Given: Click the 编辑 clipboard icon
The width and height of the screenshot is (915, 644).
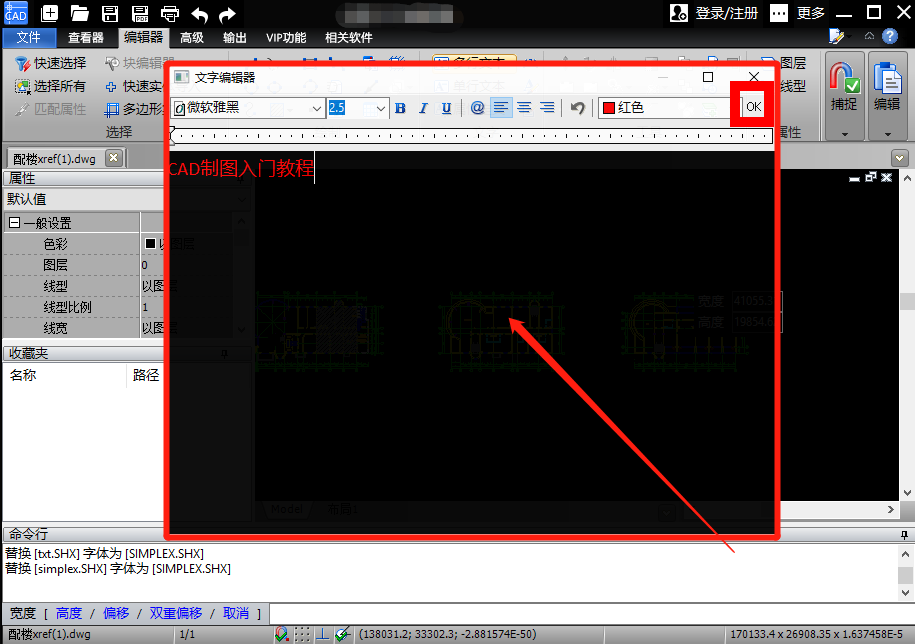Looking at the screenshot, I should (887, 78).
